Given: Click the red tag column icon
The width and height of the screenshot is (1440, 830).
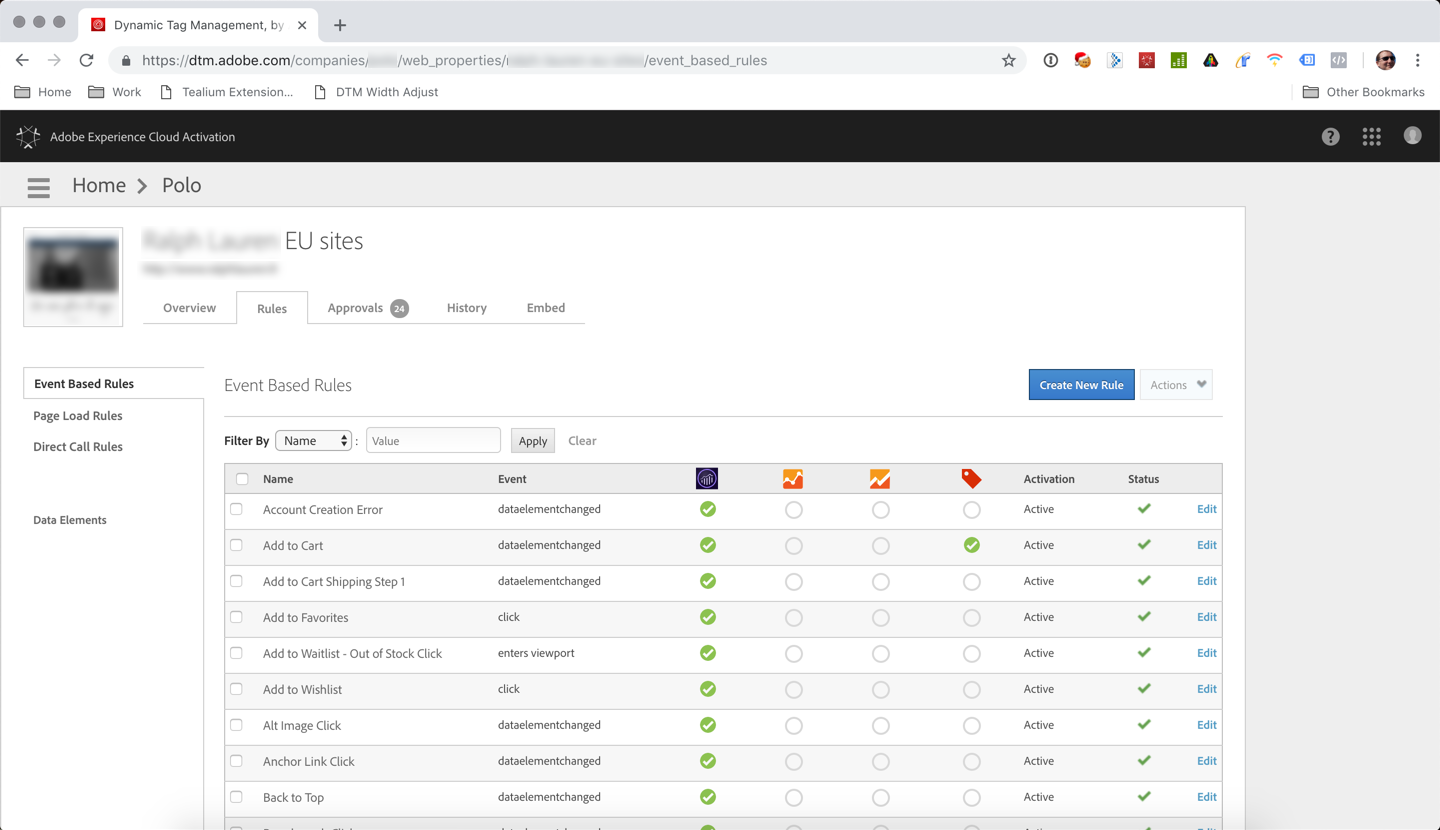Looking at the screenshot, I should coord(971,479).
